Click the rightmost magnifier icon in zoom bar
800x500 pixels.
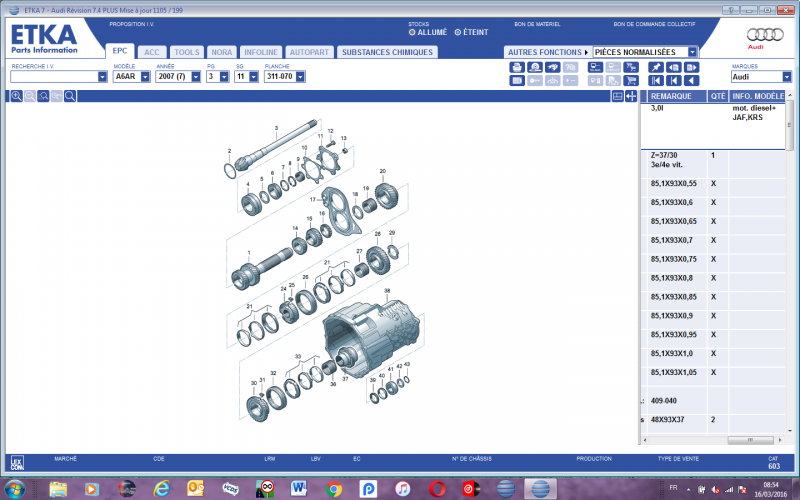tap(70, 96)
